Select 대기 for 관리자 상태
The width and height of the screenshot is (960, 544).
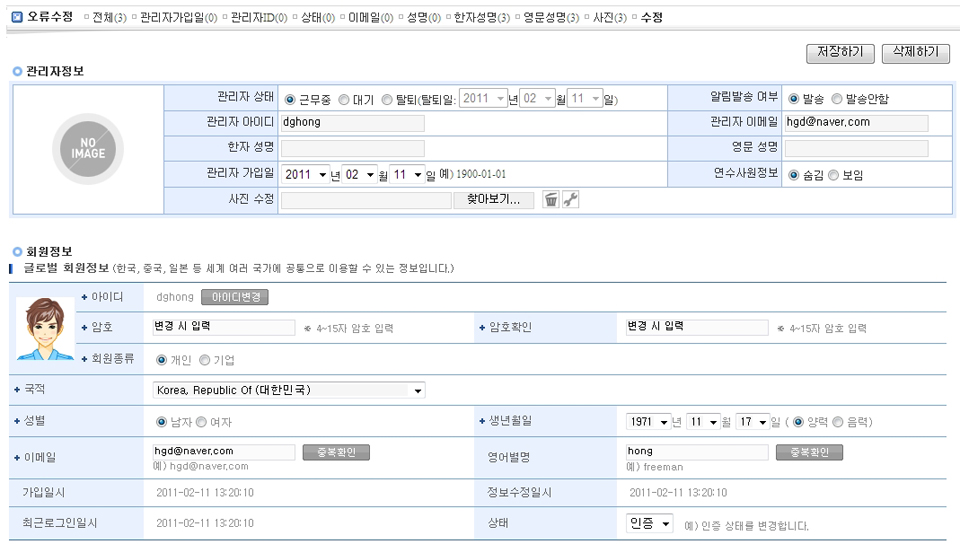point(344,100)
